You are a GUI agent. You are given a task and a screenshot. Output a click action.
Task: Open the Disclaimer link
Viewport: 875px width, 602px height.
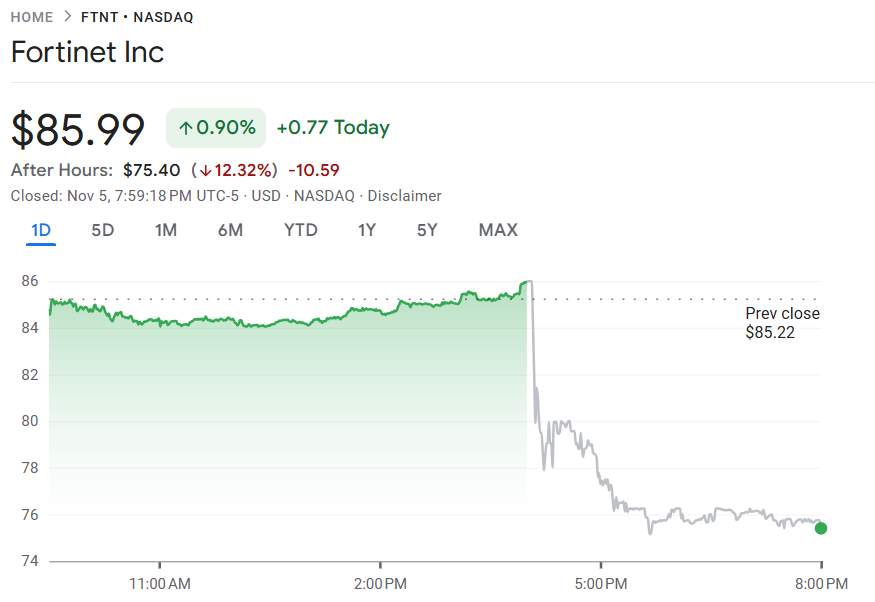point(404,196)
